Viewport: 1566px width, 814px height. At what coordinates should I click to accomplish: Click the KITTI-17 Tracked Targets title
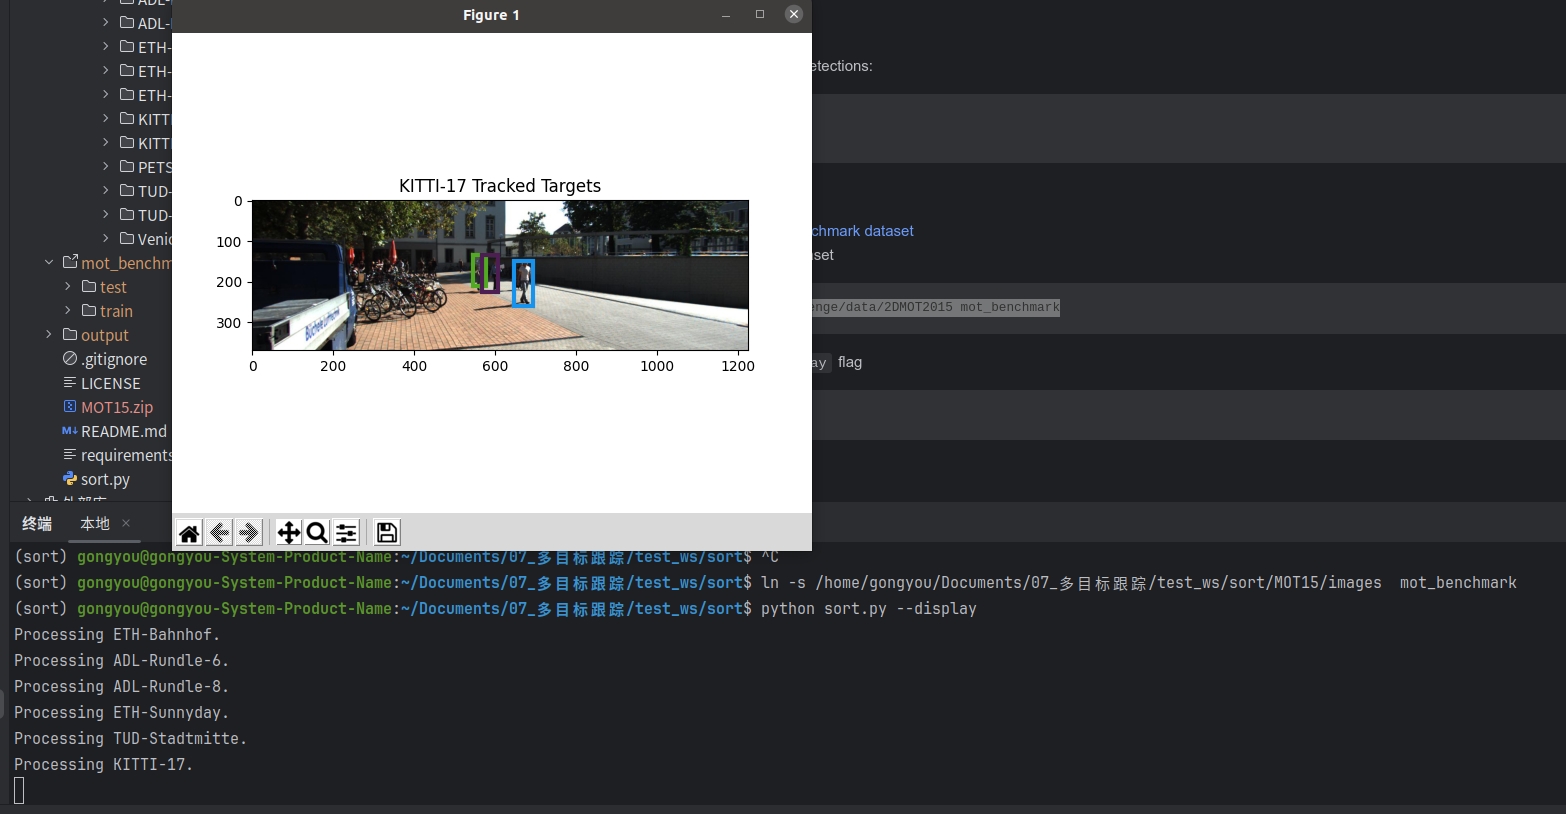click(x=500, y=186)
